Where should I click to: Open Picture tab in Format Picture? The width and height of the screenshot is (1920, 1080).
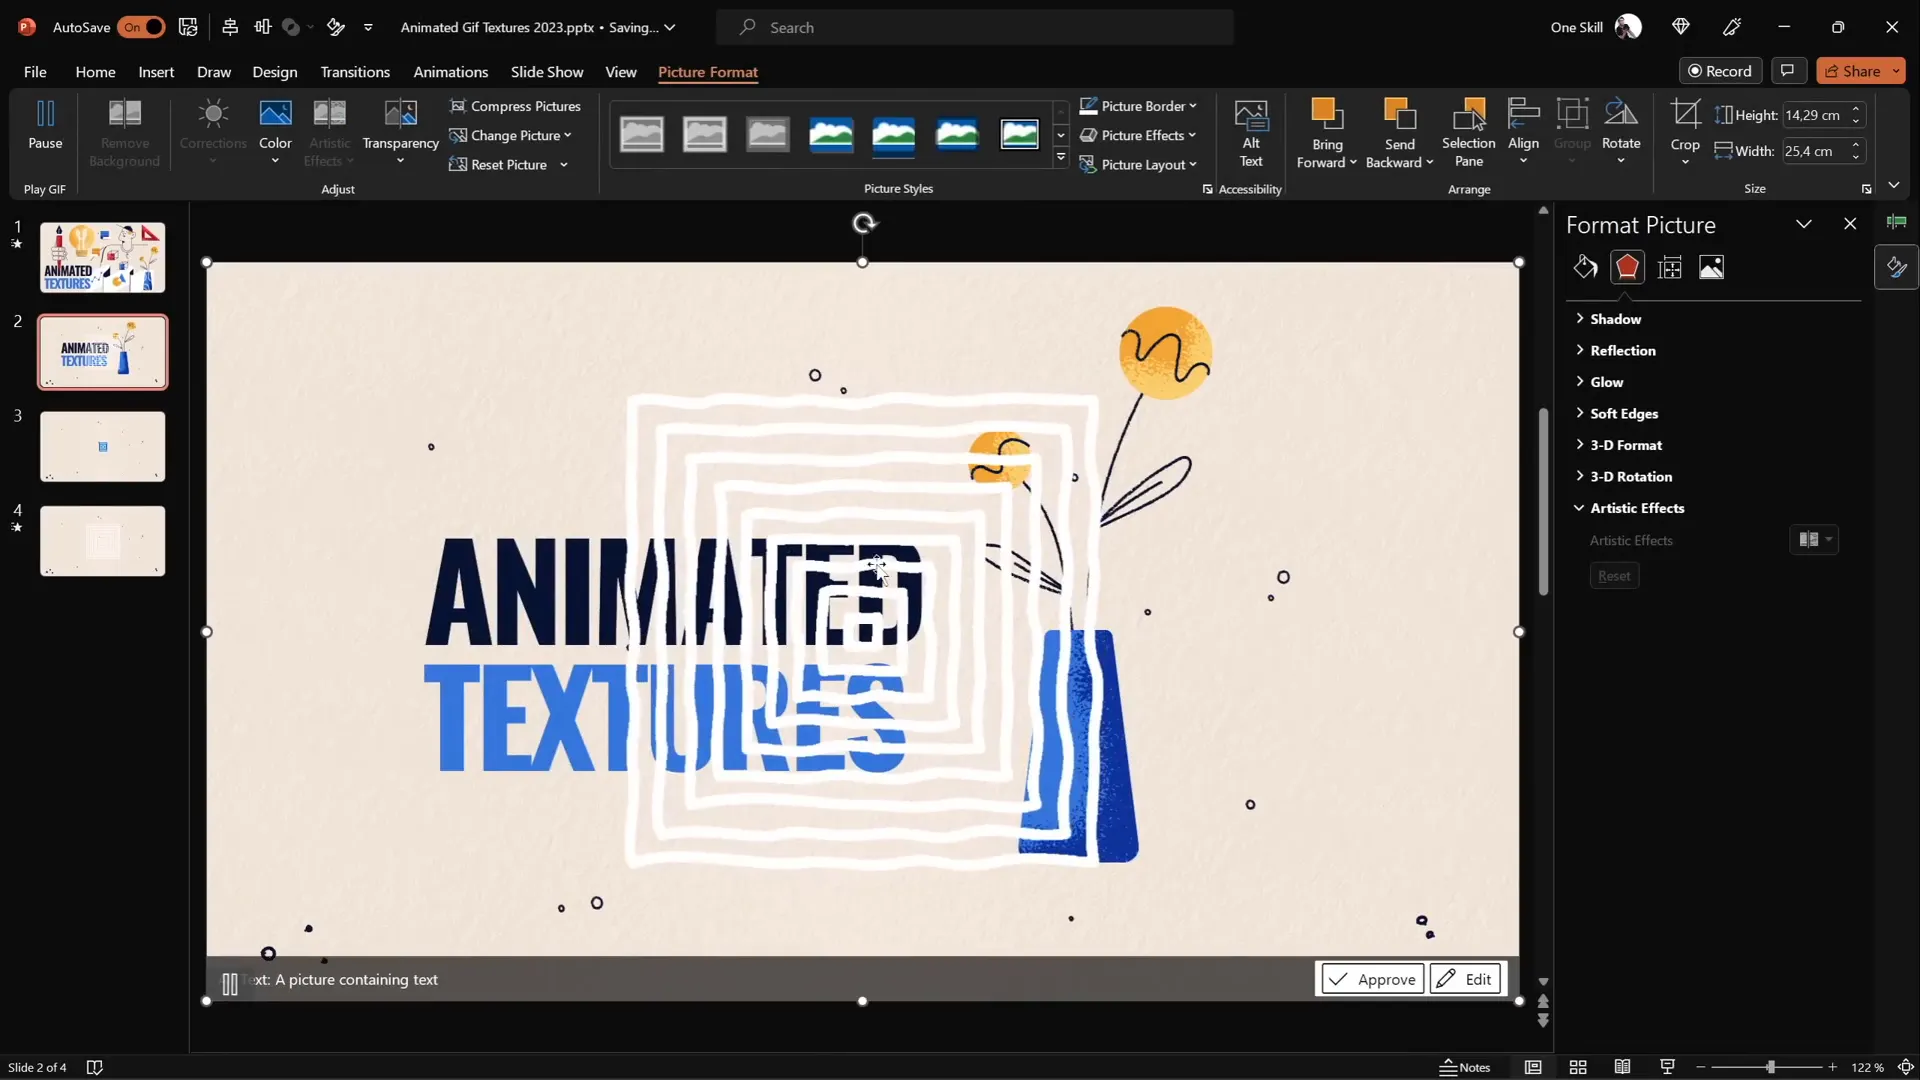click(1711, 267)
